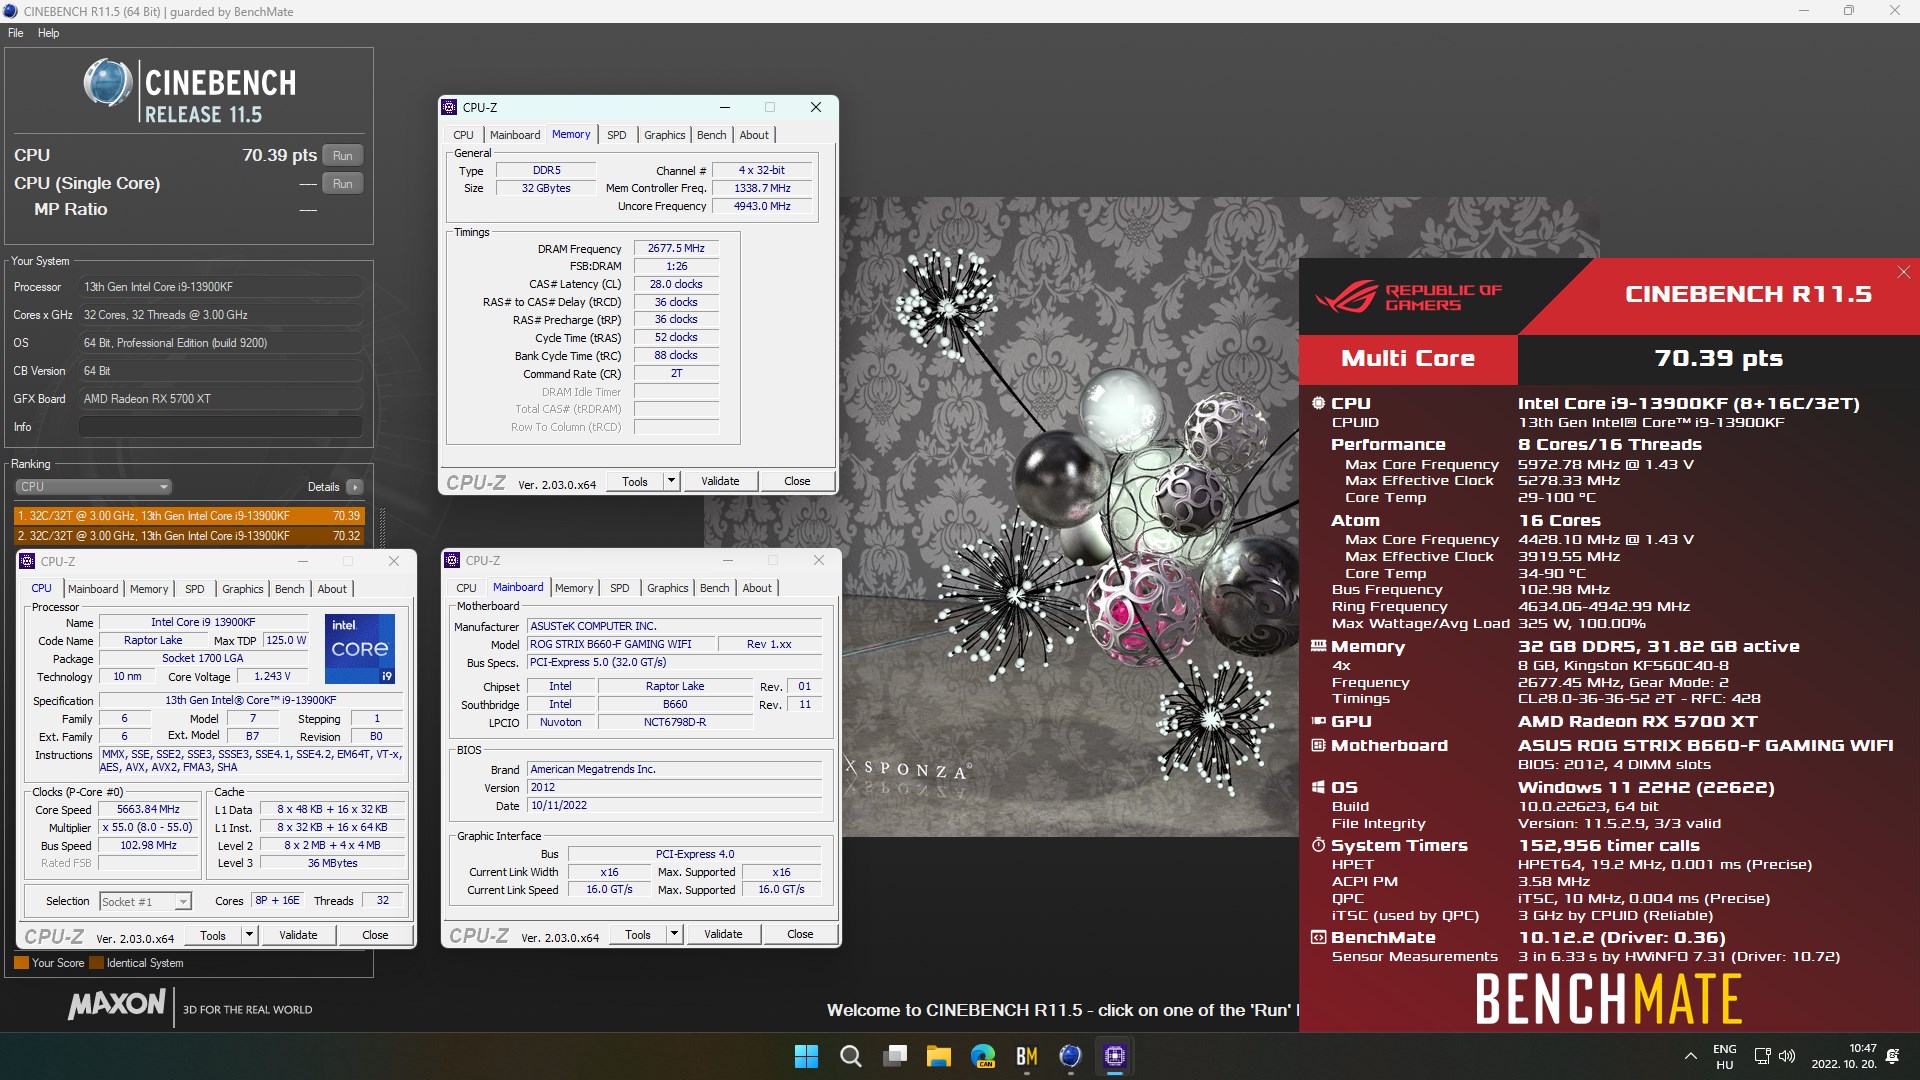Open Mainboard tab in Memory CPU-Z window
This screenshot has height=1080, width=1920.
[x=515, y=135]
